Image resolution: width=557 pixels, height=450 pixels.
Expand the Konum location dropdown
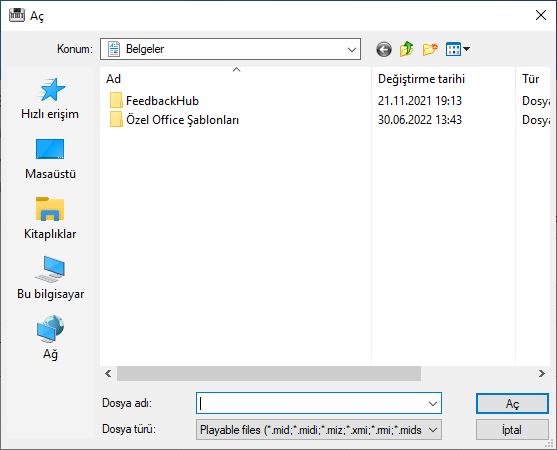tap(352, 49)
